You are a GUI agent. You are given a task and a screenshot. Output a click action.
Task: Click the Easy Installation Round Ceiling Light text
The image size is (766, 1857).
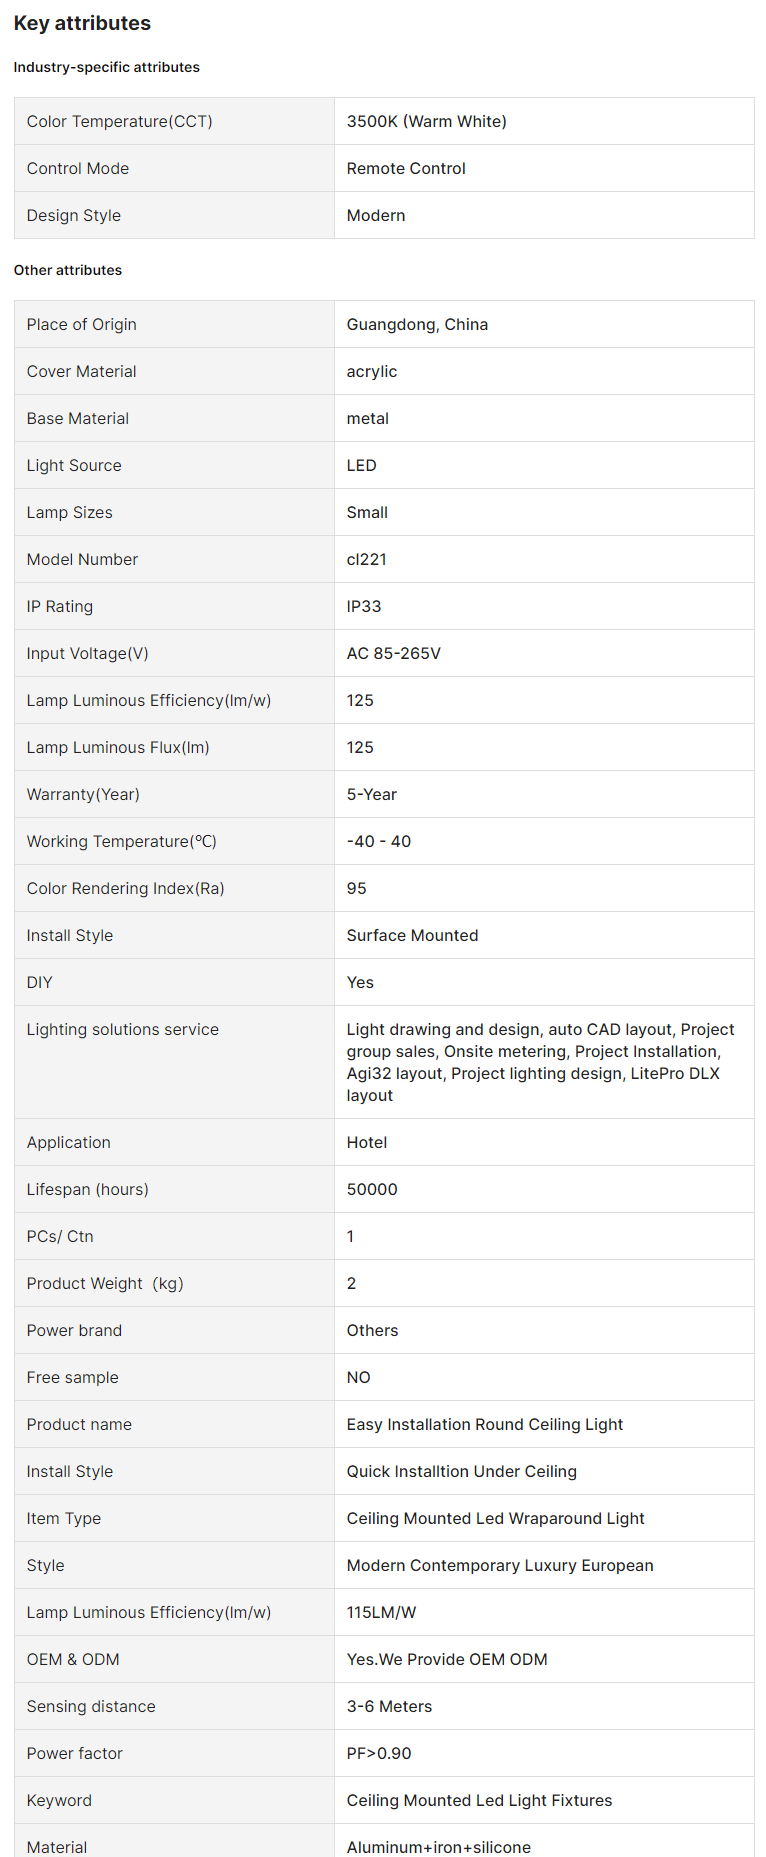click(x=484, y=1424)
